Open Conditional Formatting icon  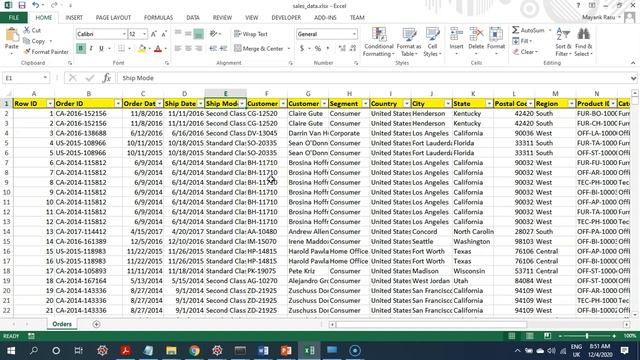[x=379, y=34]
